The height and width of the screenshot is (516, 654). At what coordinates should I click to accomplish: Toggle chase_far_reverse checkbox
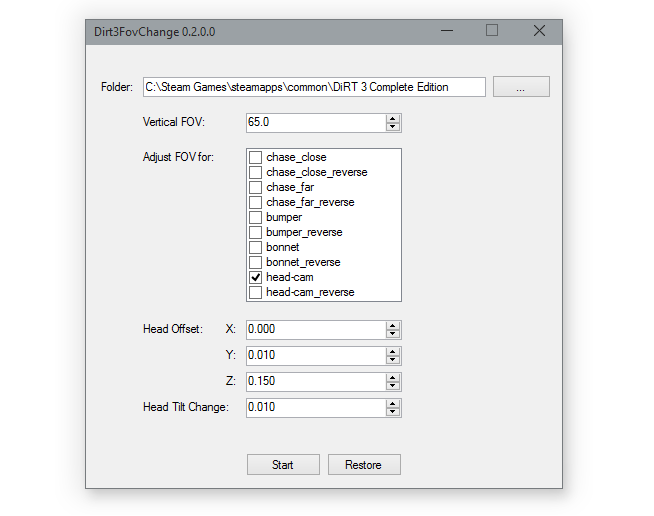(255, 202)
